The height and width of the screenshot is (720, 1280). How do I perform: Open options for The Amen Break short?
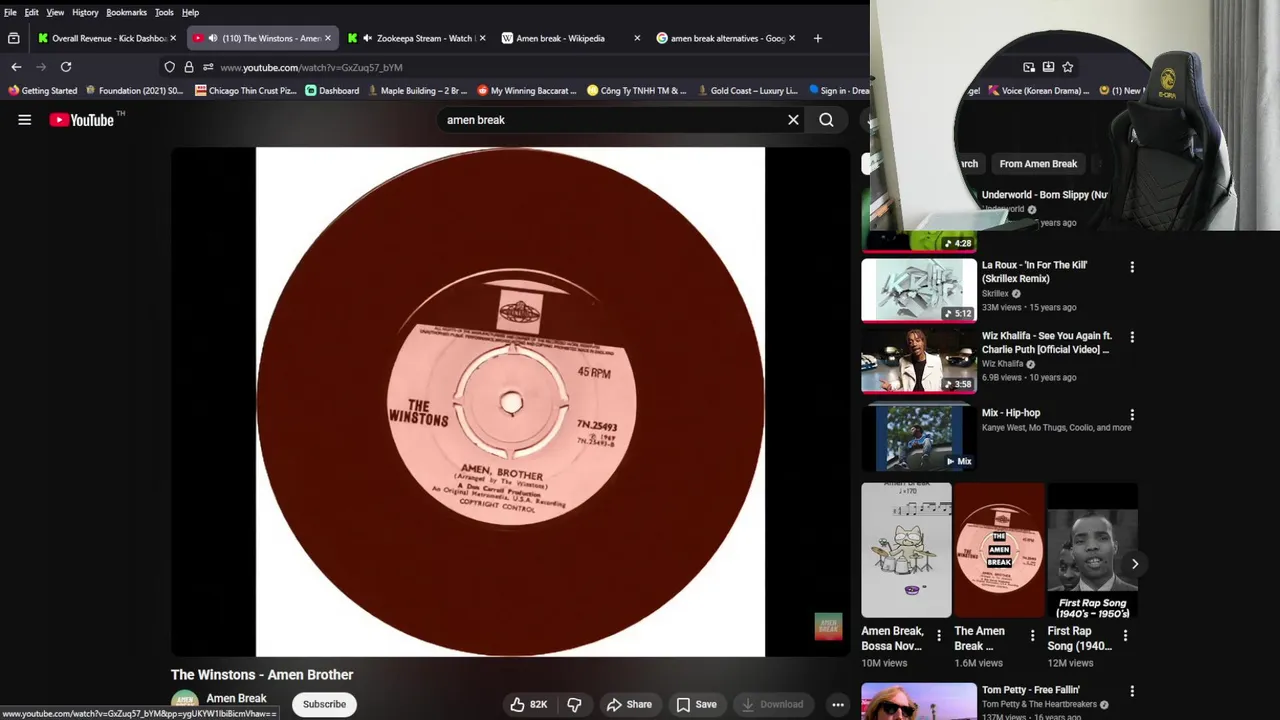(1032, 635)
